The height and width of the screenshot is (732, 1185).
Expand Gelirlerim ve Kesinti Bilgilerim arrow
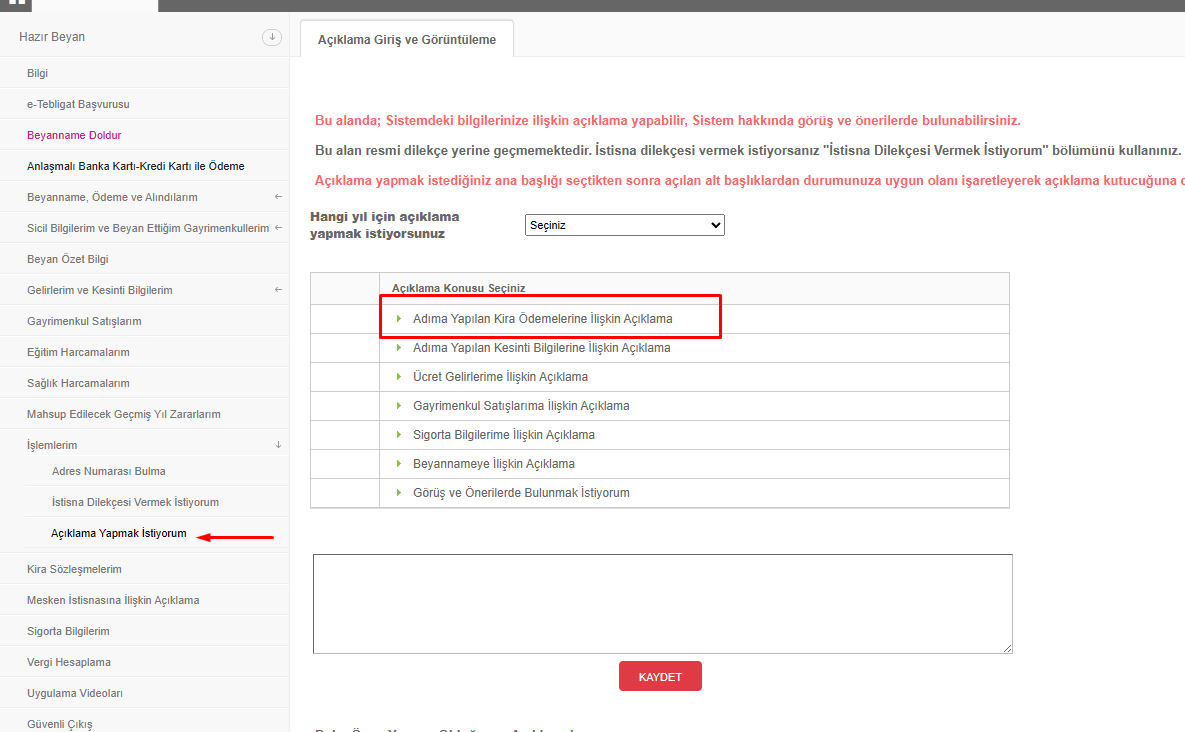[x=278, y=289]
